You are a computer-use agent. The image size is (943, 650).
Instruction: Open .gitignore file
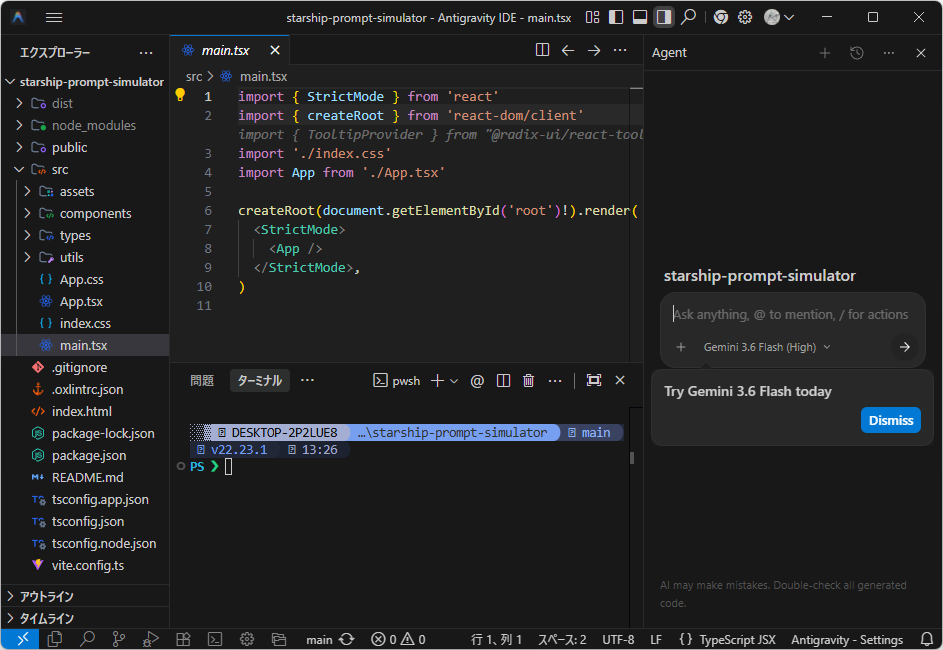click(85, 367)
